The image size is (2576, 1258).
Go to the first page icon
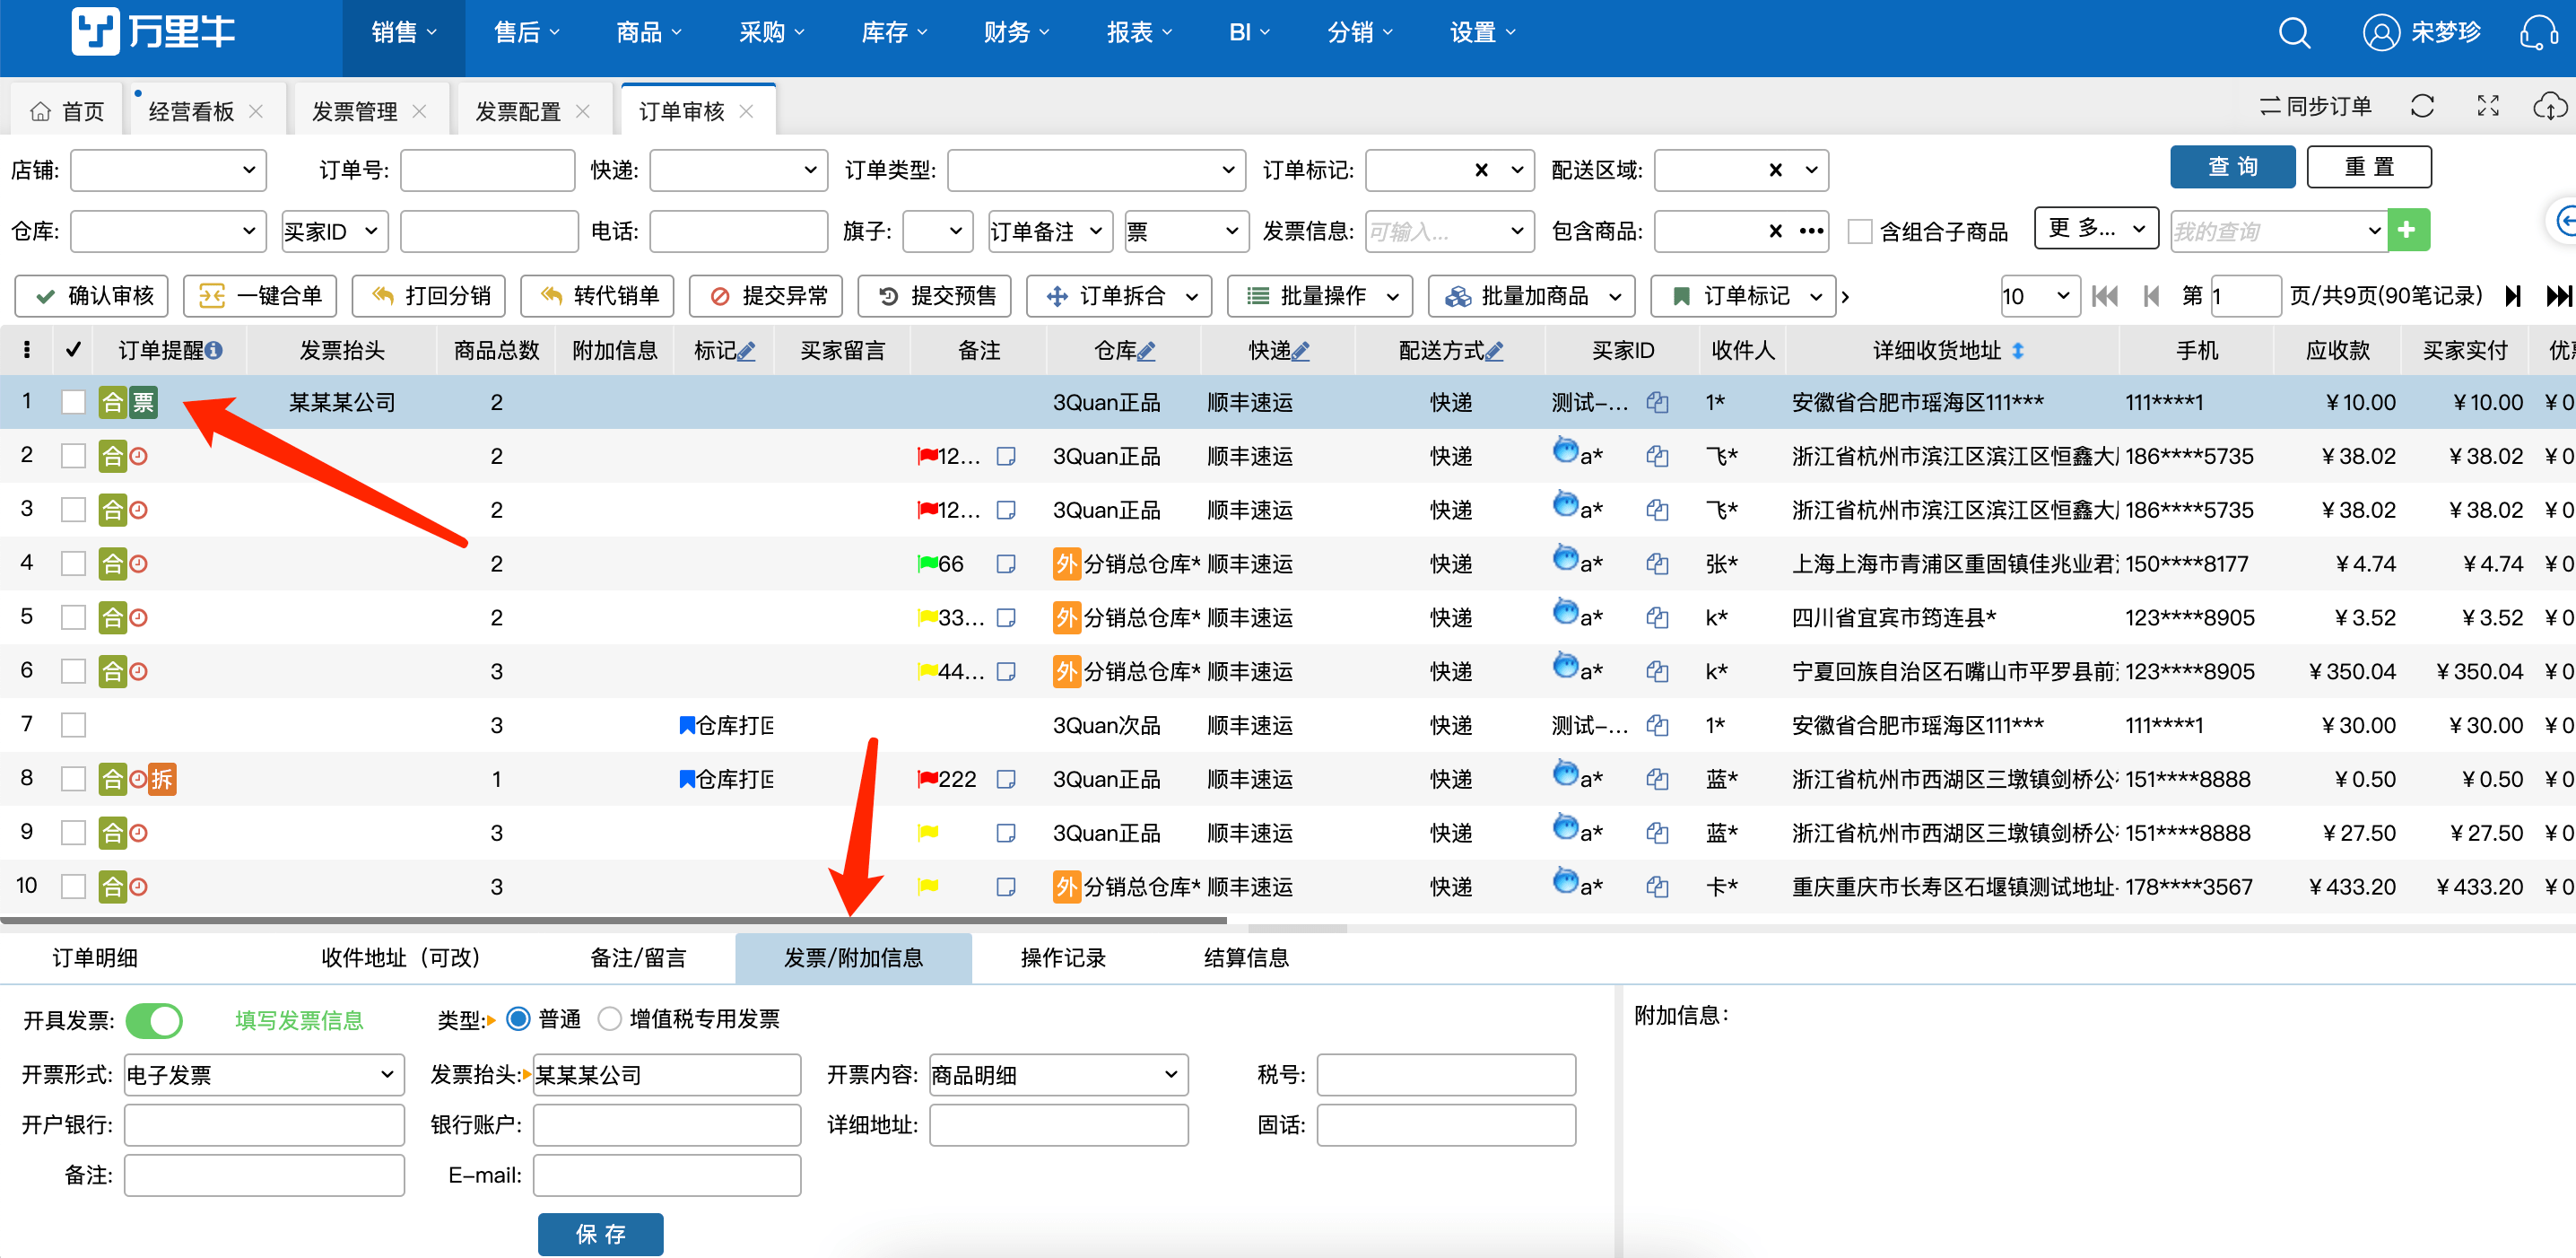click(2105, 296)
